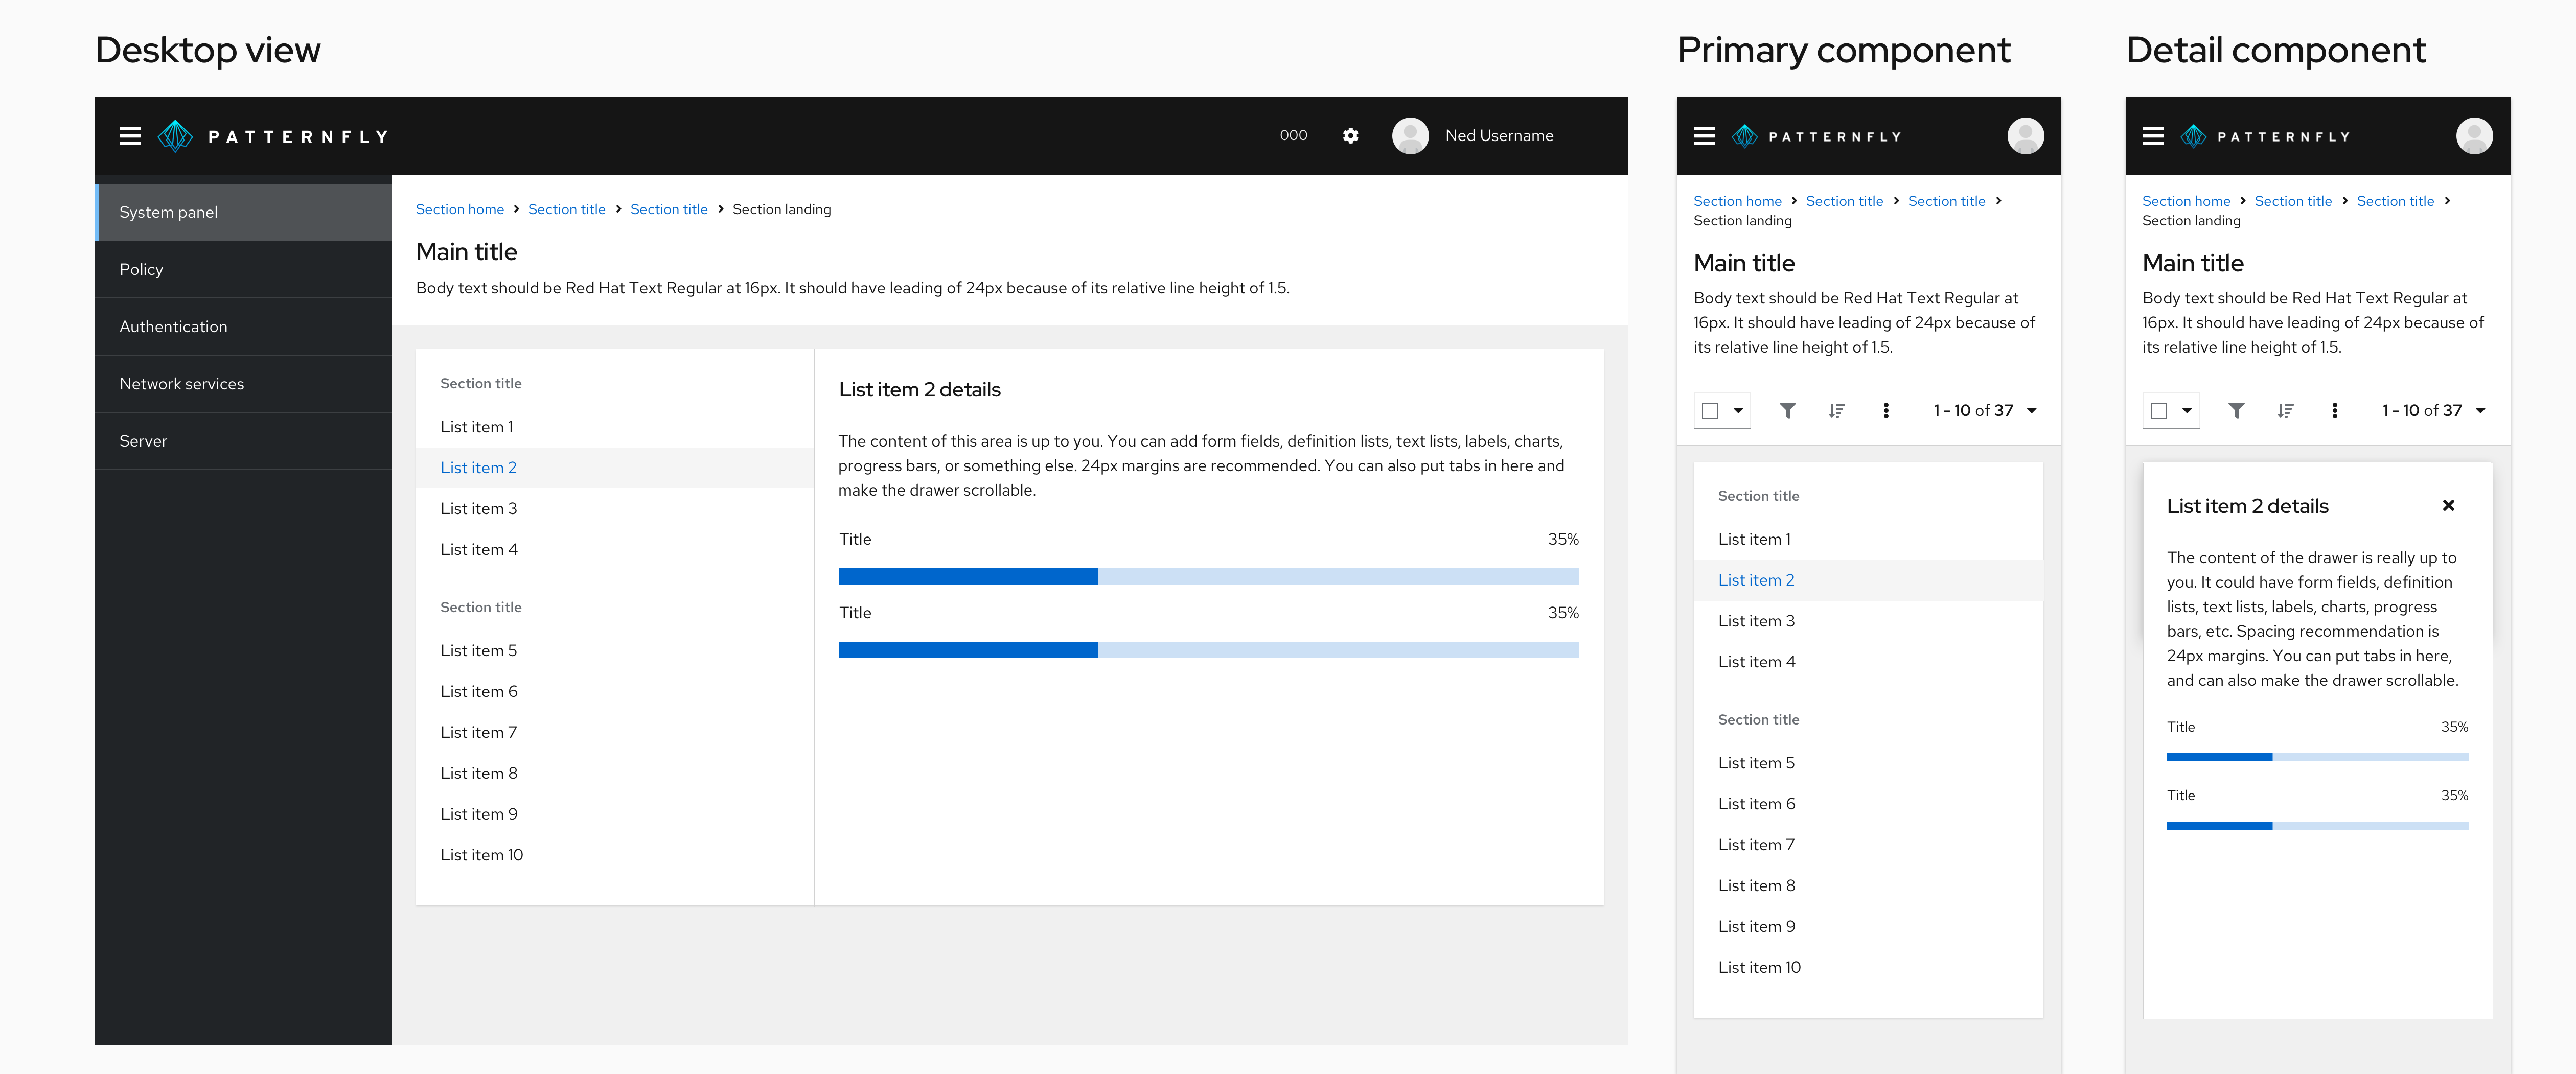Open the settings gear in the top bar
The width and height of the screenshot is (2576, 1074).
[1350, 135]
